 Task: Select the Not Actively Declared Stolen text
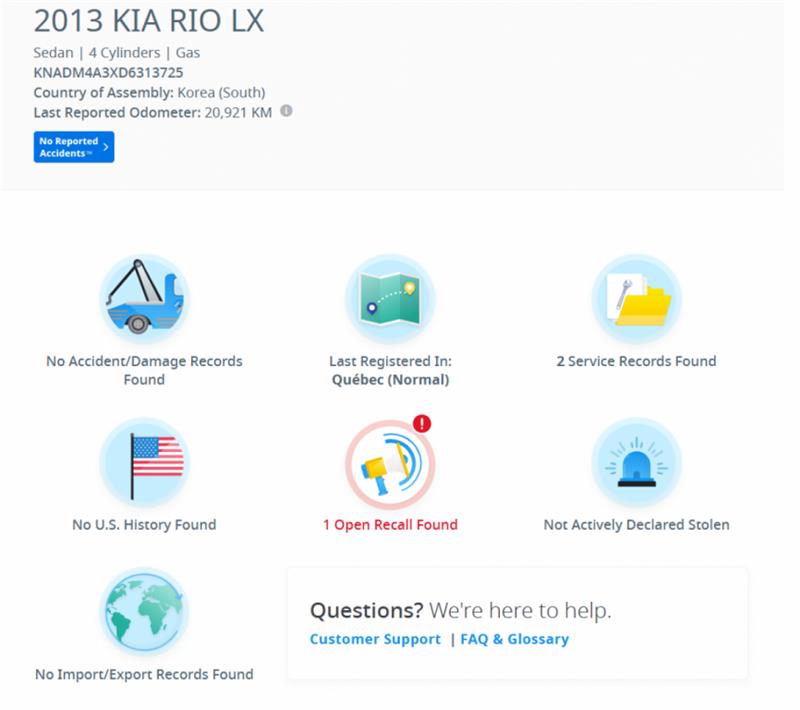point(637,523)
